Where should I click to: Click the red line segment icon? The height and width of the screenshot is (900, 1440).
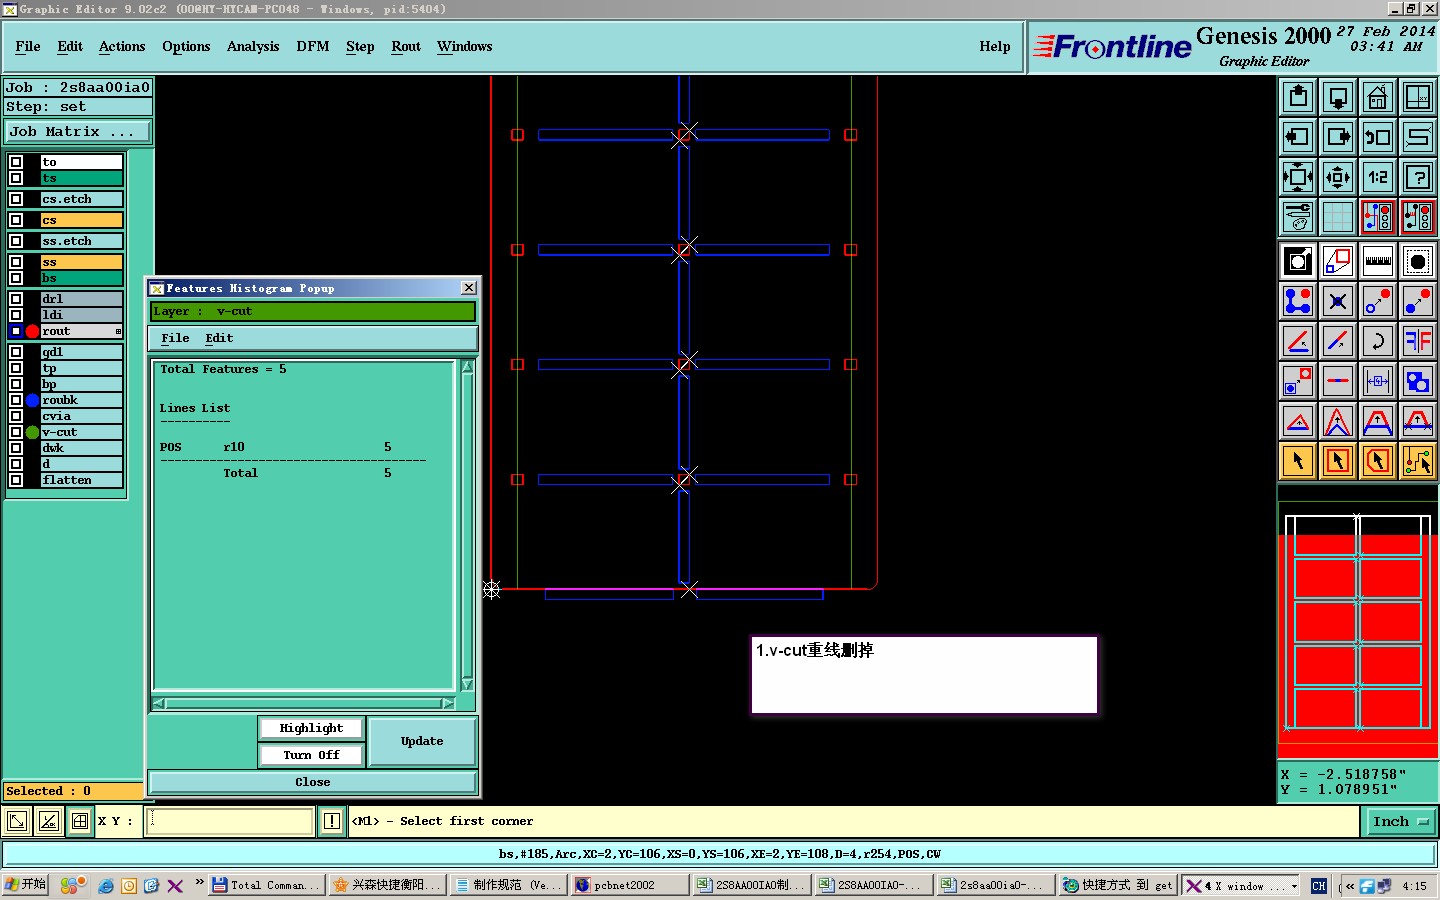pyautogui.click(x=1338, y=381)
